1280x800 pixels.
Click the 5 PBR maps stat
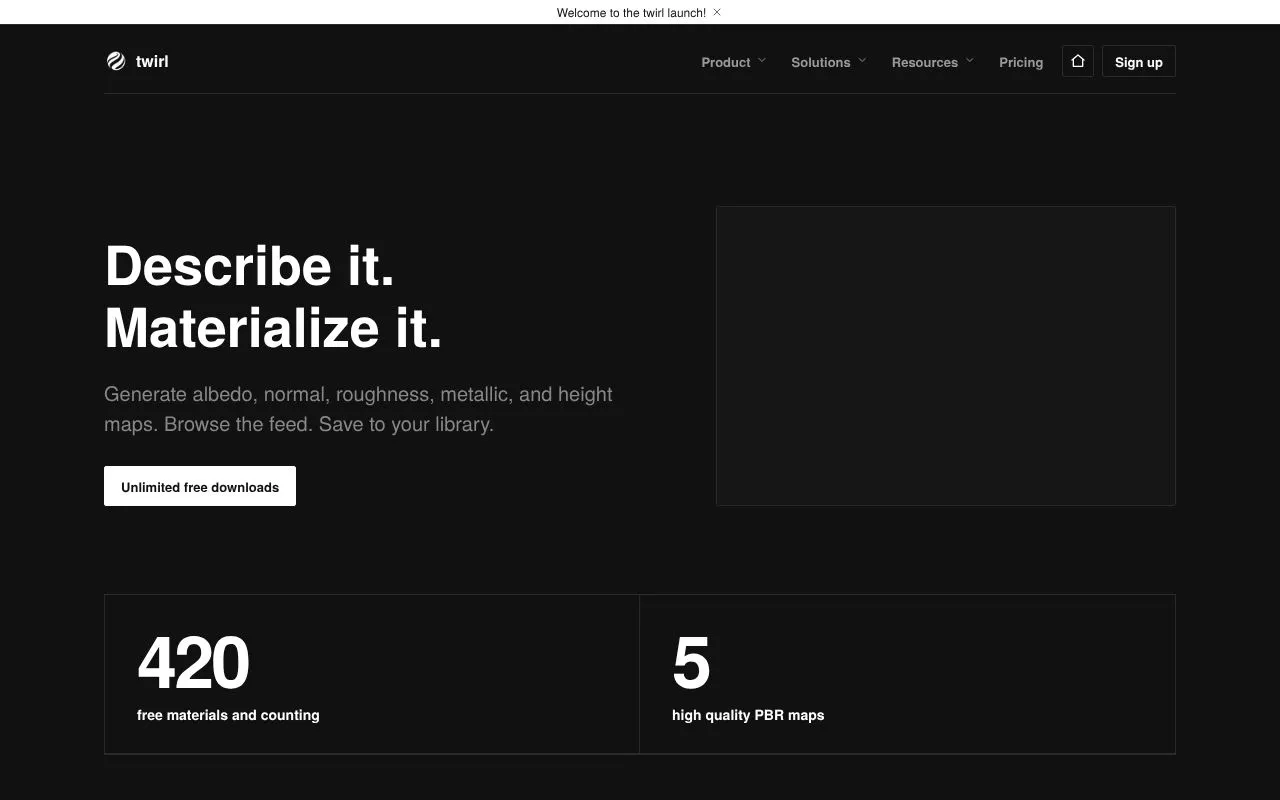point(907,674)
